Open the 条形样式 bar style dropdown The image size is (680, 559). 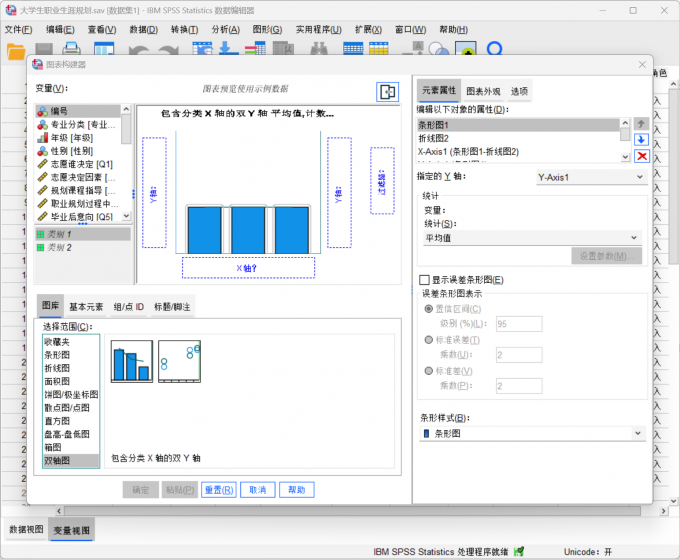pyautogui.click(x=531, y=433)
